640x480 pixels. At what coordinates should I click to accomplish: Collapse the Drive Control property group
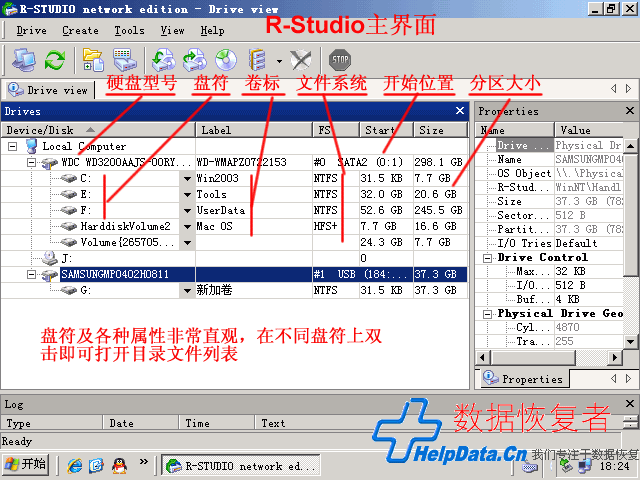pos(487,258)
